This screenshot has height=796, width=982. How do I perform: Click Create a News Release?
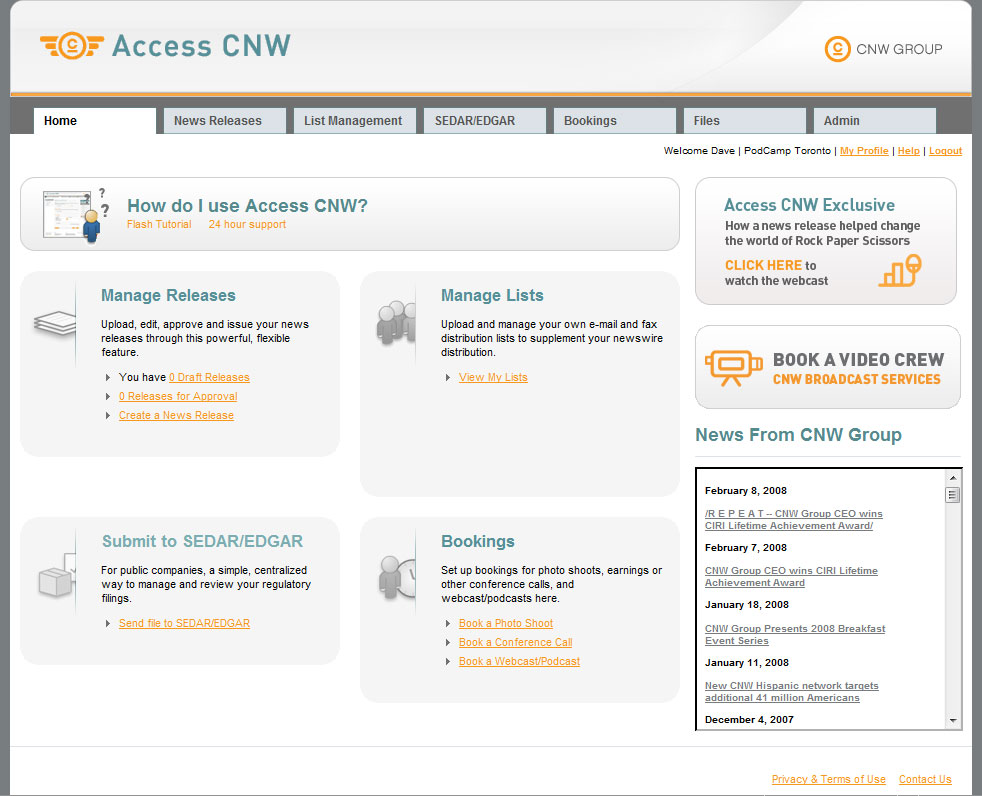coord(176,415)
